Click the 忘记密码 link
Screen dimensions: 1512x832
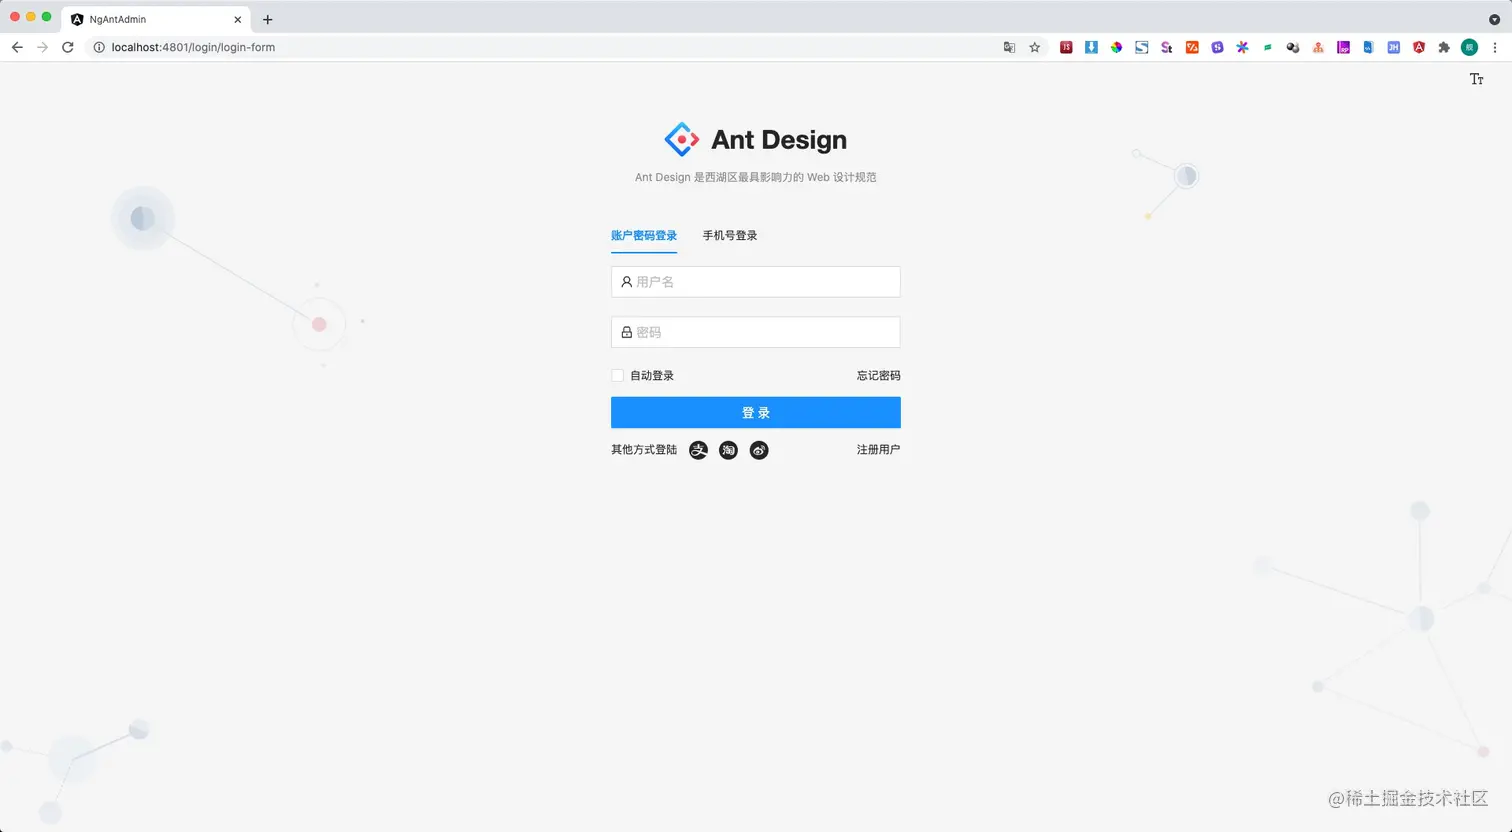point(878,376)
